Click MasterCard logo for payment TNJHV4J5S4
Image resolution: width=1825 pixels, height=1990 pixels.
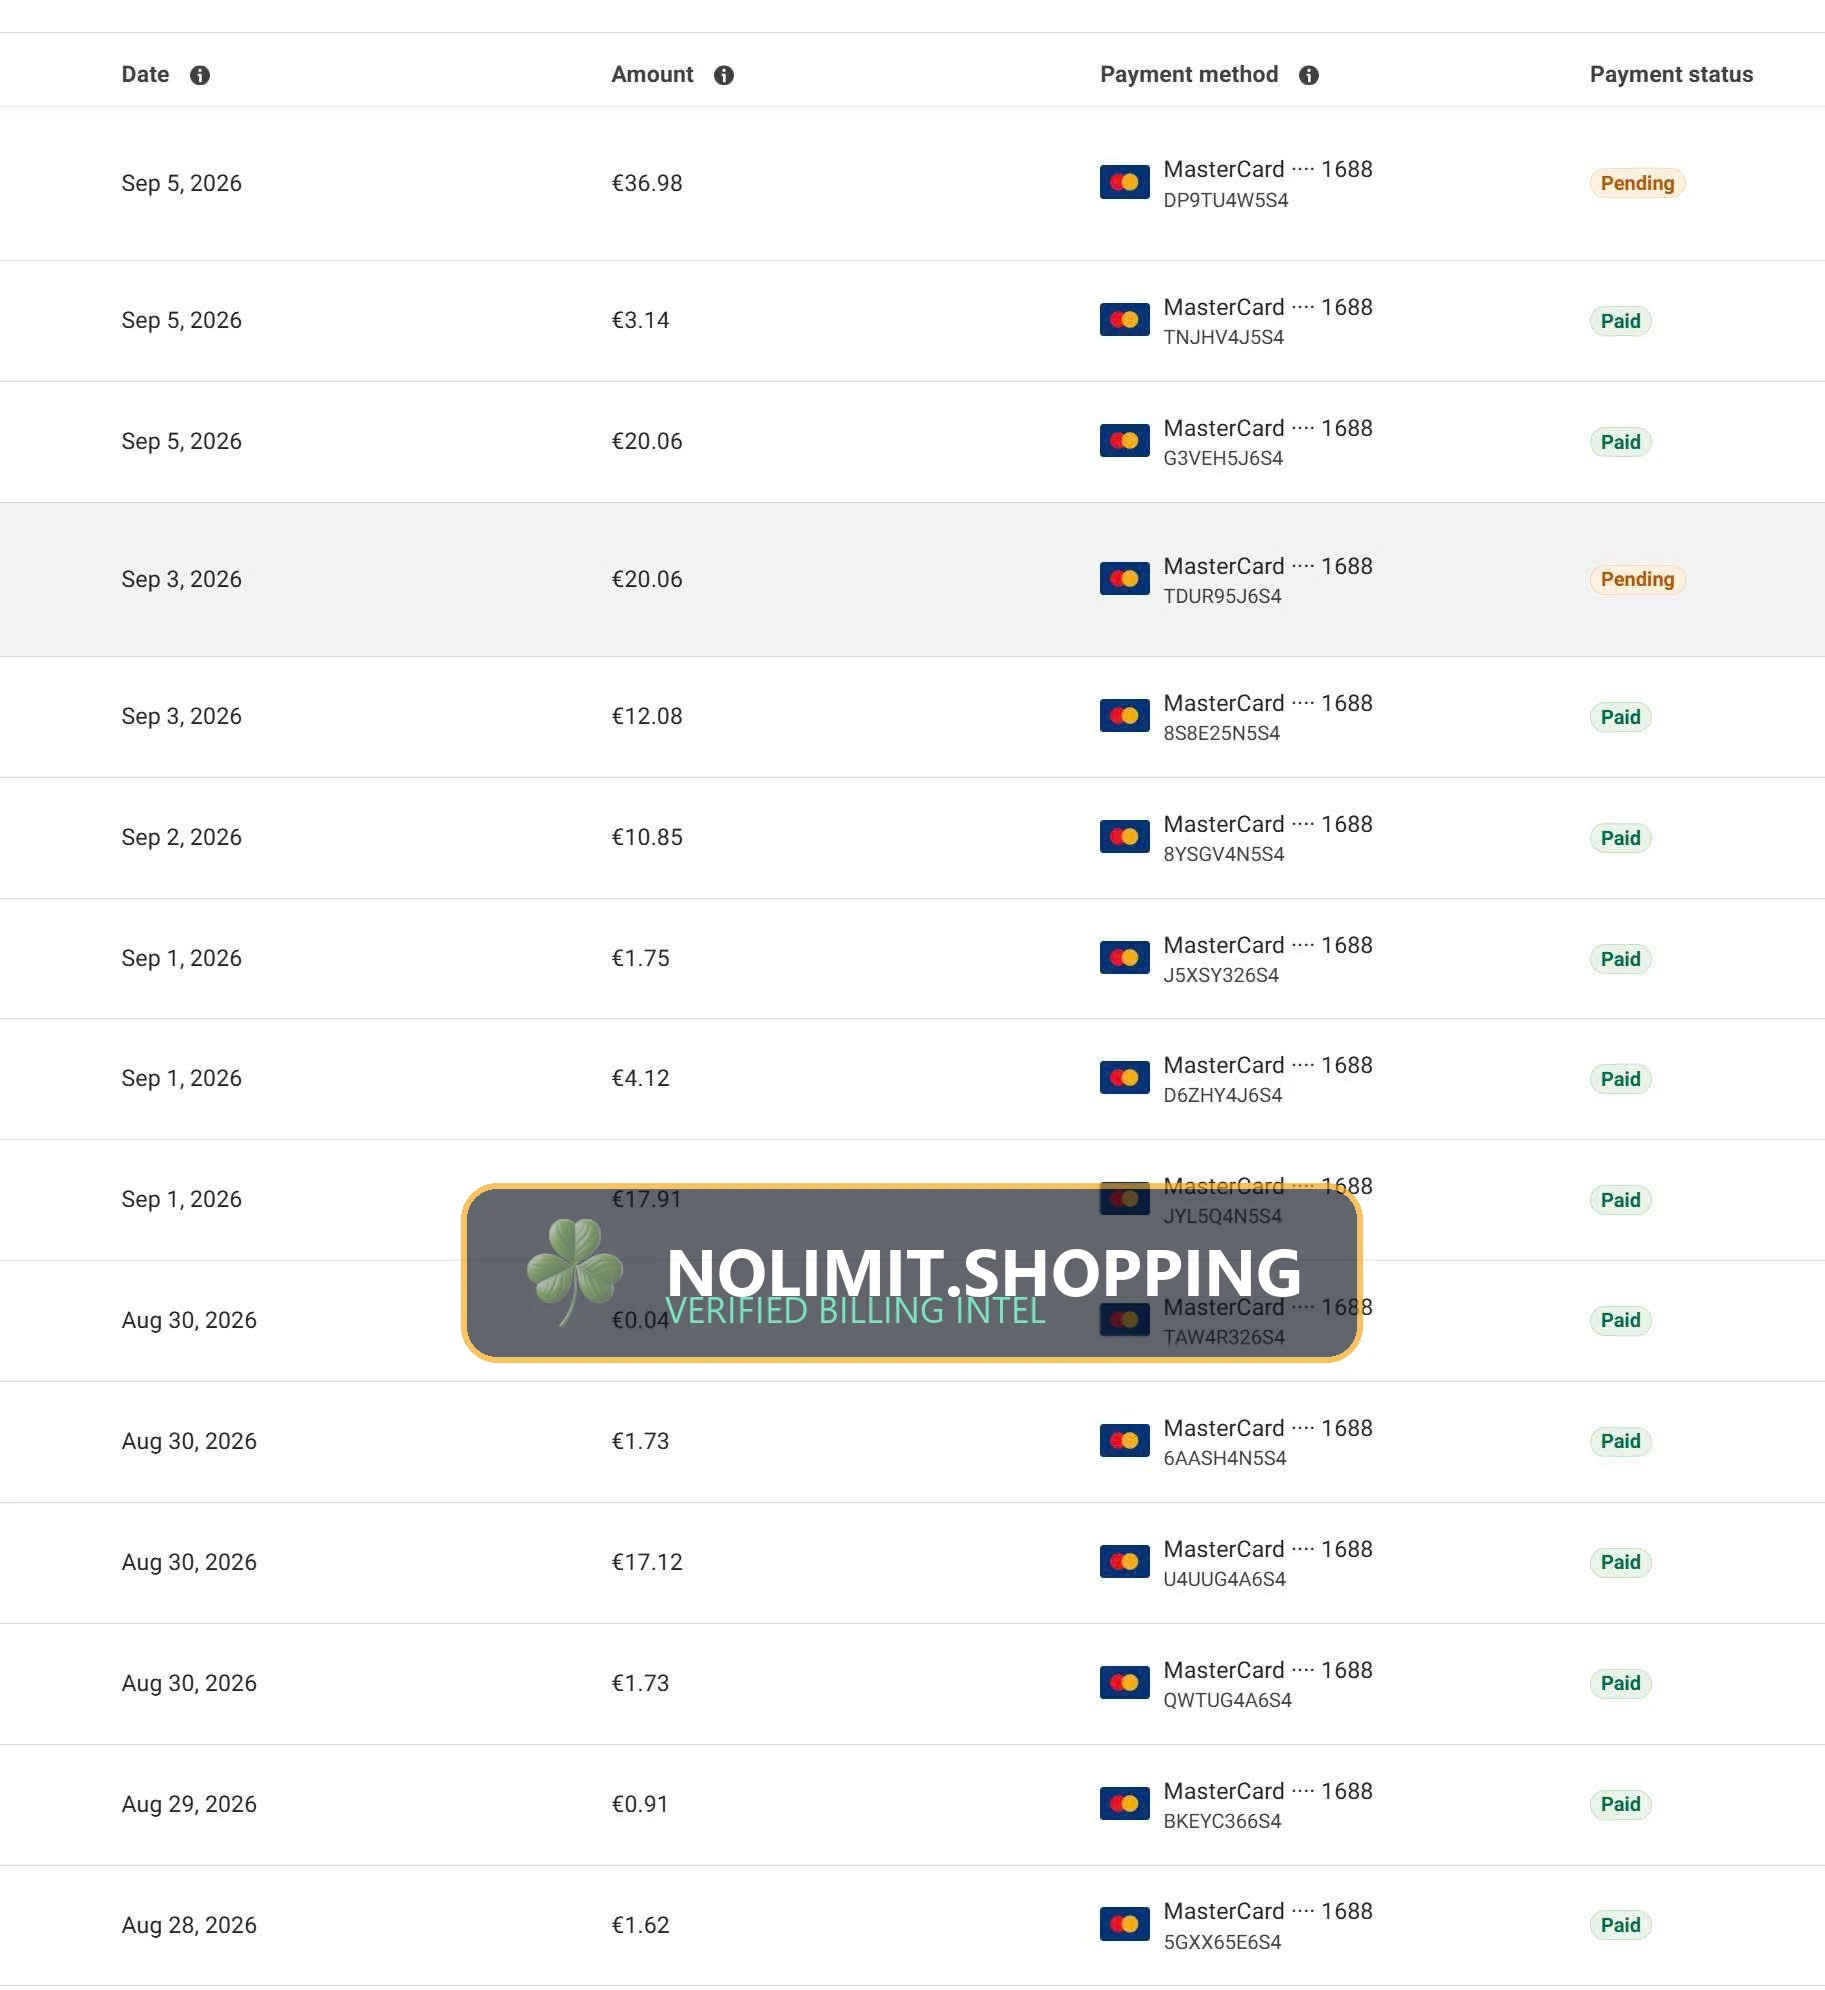tap(1124, 320)
